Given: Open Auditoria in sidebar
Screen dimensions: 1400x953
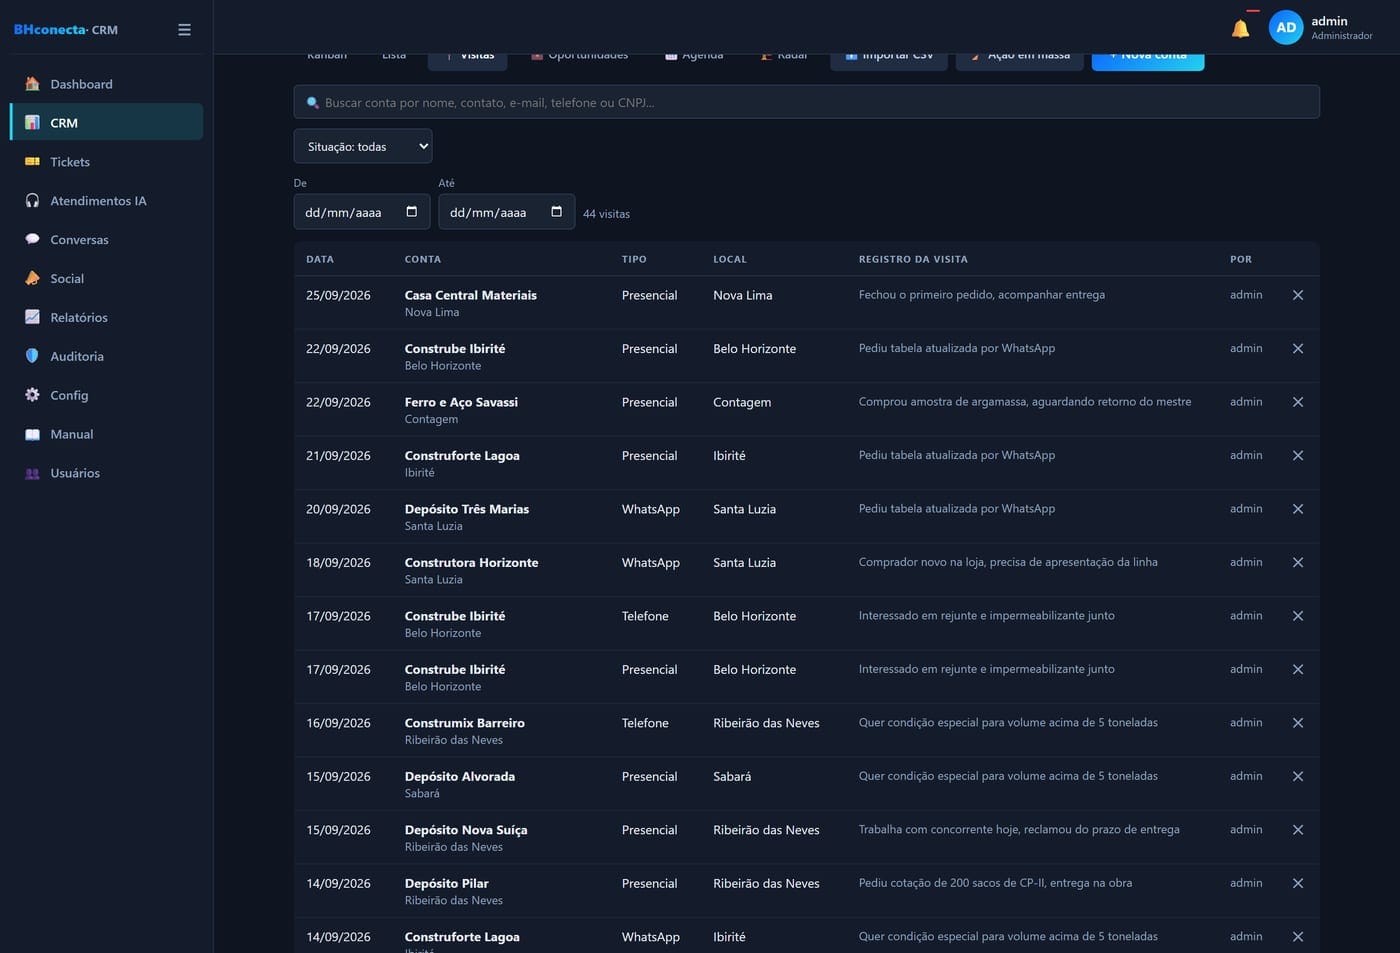Looking at the screenshot, I should point(106,357).
